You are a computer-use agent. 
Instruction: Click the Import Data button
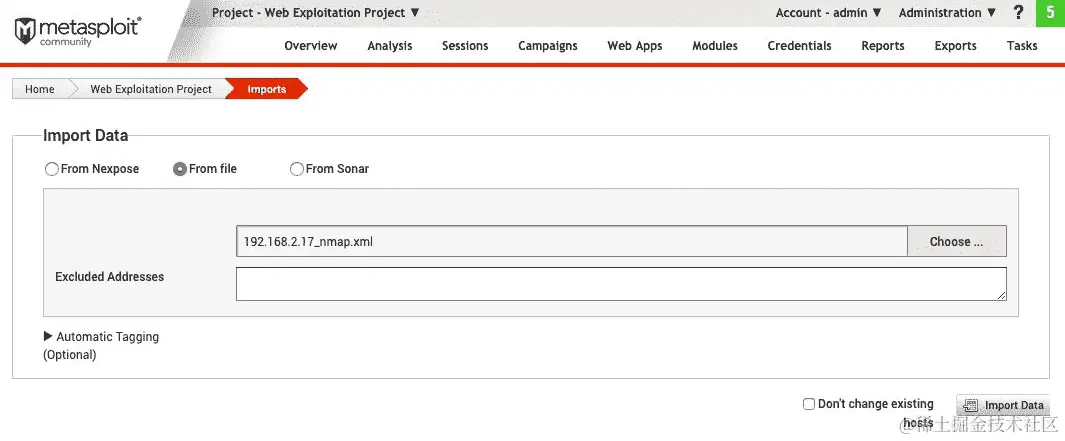click(1003, 406)
